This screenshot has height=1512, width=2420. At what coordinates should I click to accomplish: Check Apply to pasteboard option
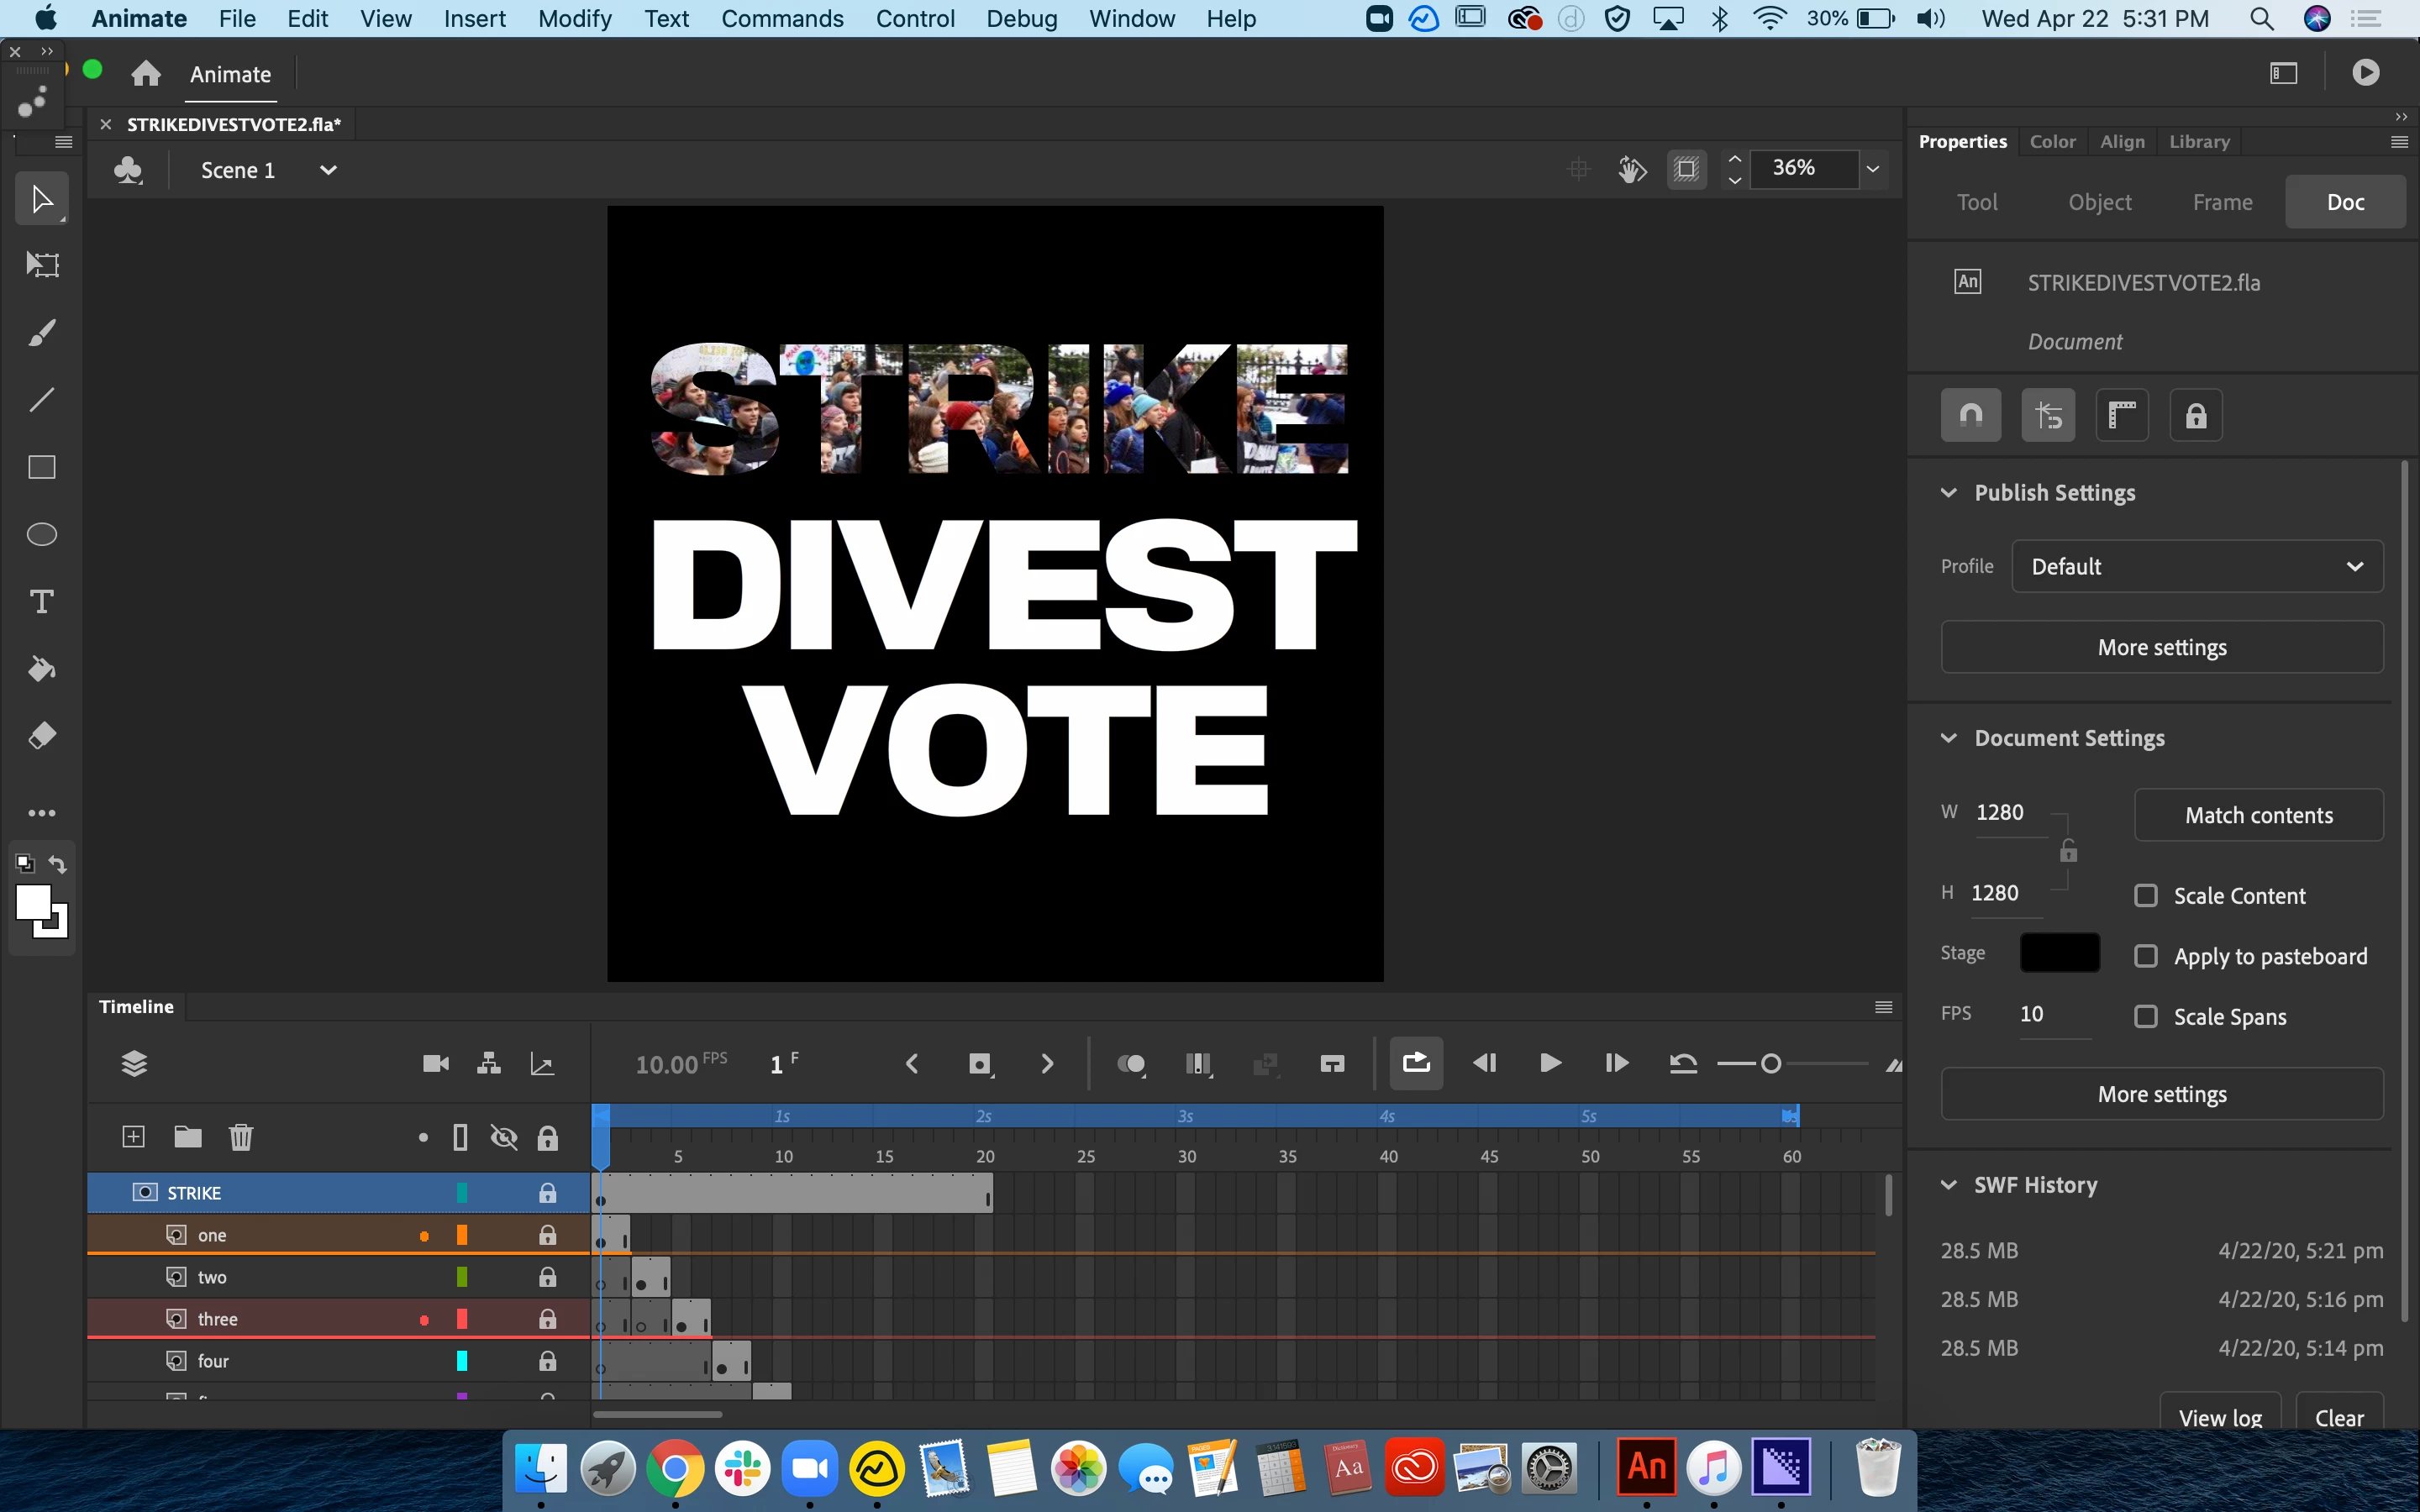click(2146, 956)
